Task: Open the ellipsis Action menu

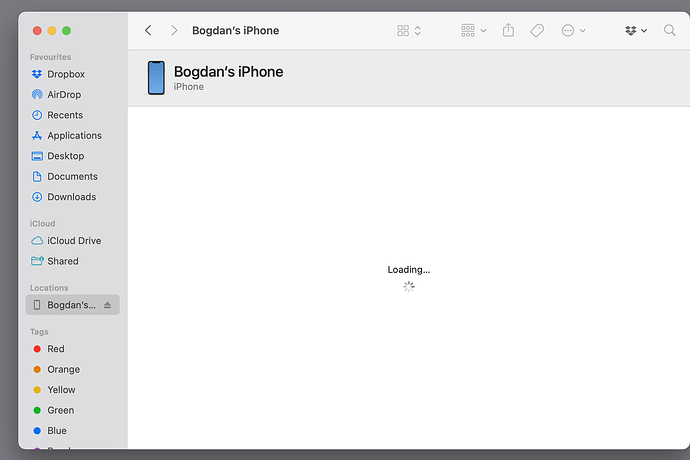Action: point(573,30)
